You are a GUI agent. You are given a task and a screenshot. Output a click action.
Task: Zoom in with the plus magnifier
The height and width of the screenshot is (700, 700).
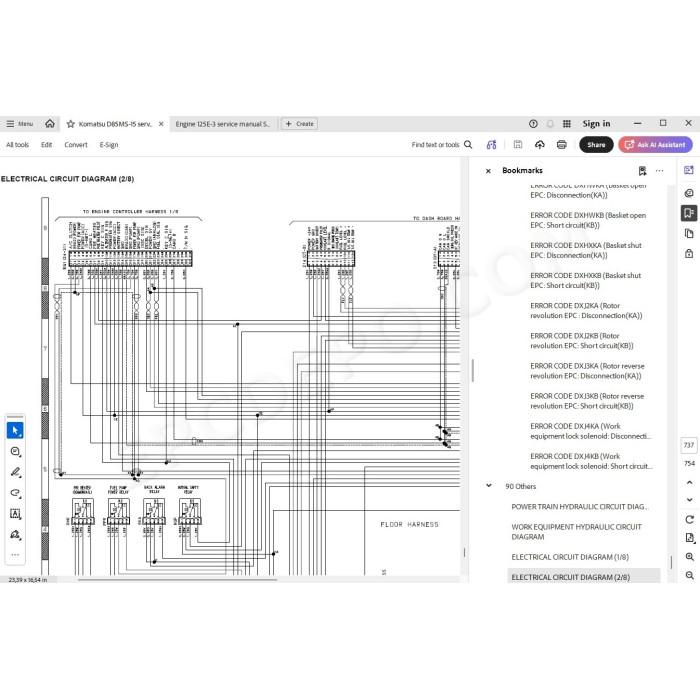pos(689,557)
